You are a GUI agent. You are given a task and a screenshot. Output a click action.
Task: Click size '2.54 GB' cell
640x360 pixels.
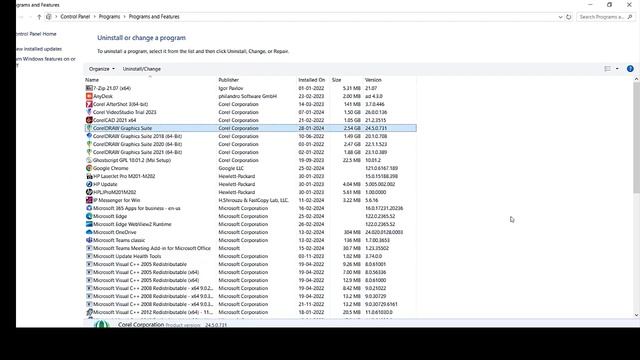(x=352, y=128)
